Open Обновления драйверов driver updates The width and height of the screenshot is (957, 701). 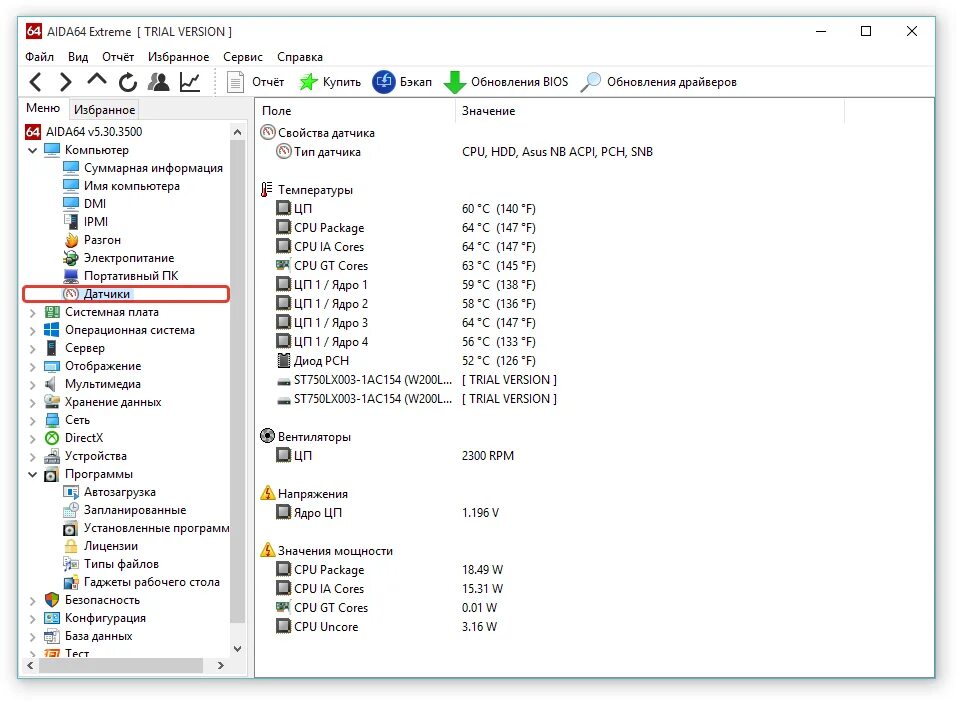click(659, 82)
